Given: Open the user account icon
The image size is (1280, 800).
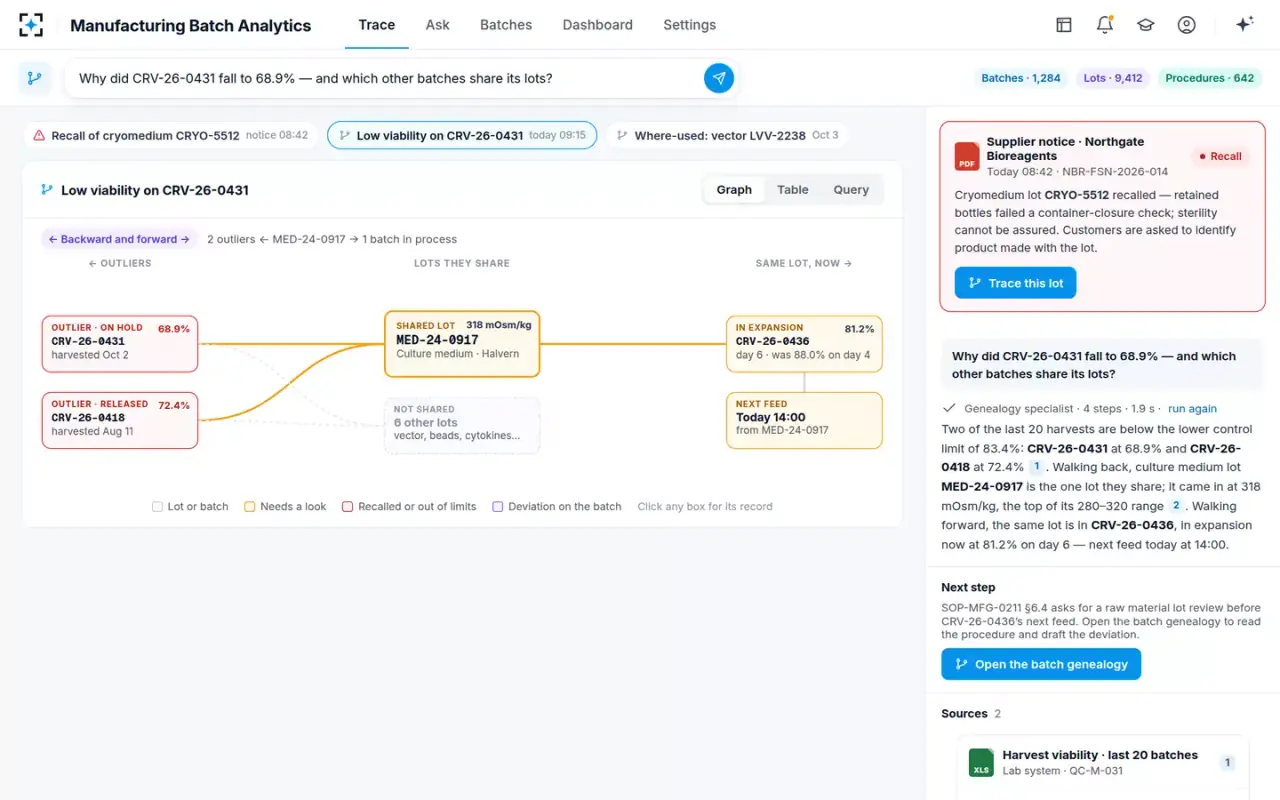Looking at the screenshot, I should (x=1187, y=25).
